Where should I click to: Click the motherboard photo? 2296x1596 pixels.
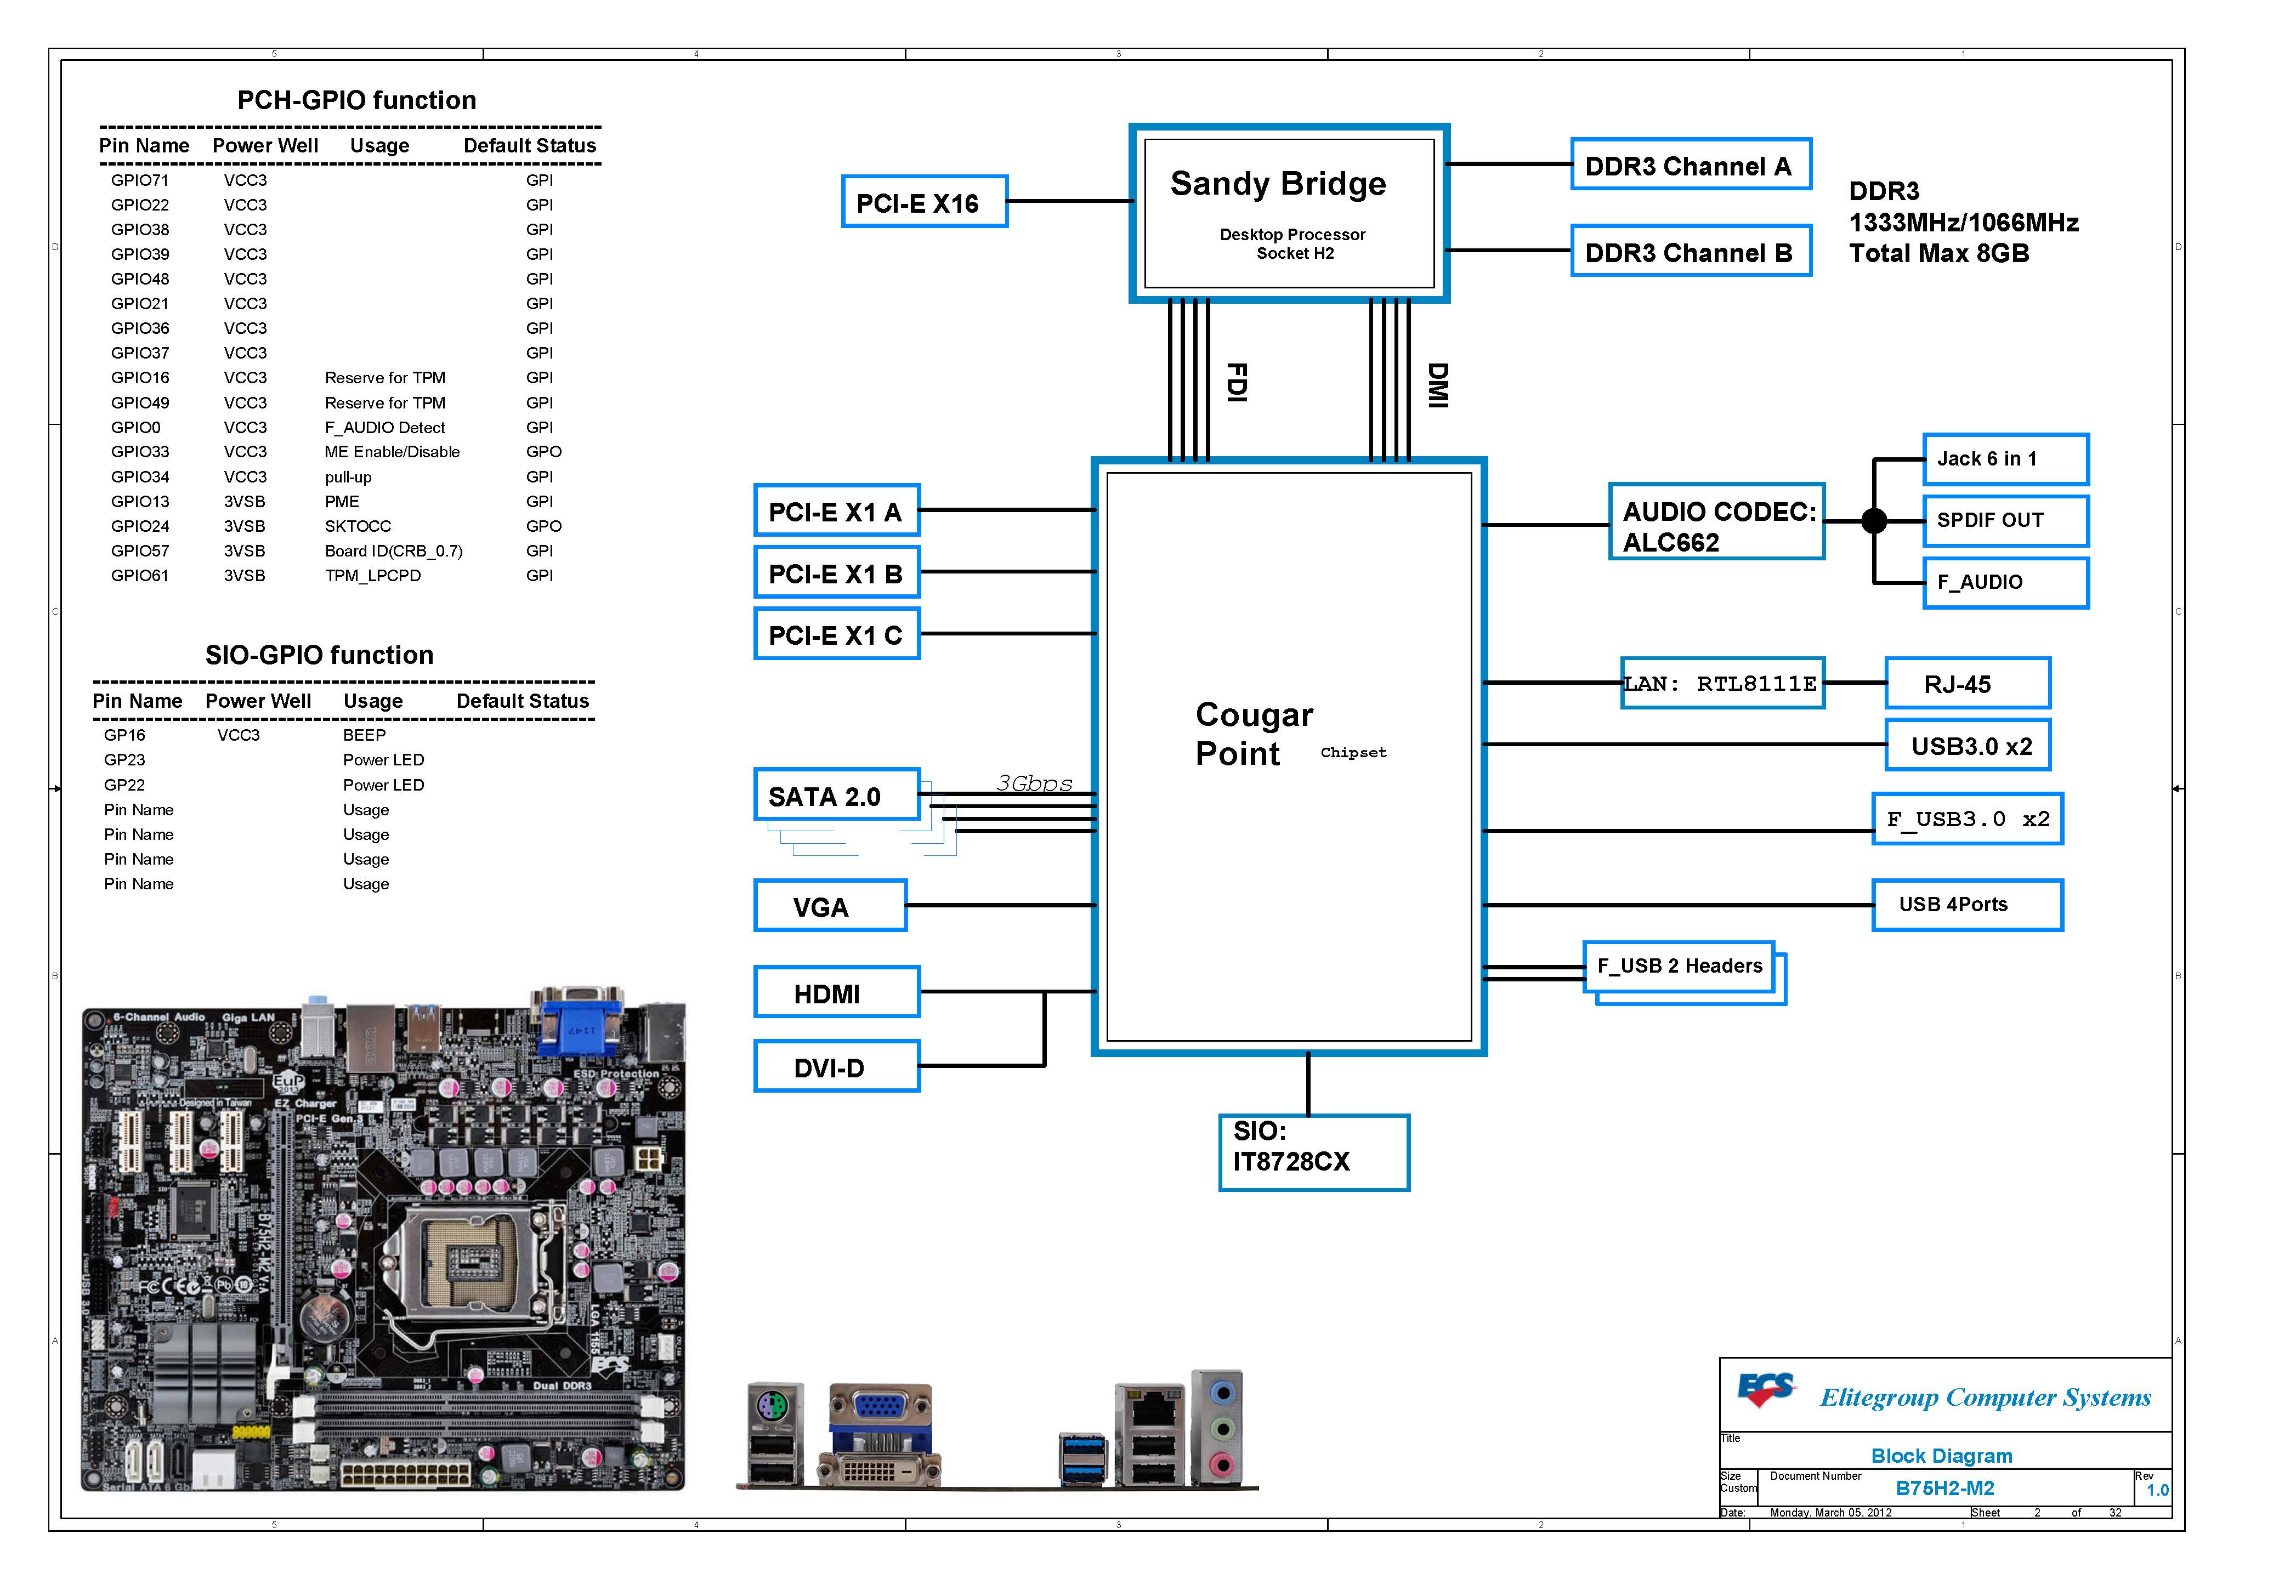pyautogui.click(x=383, y=1240)
